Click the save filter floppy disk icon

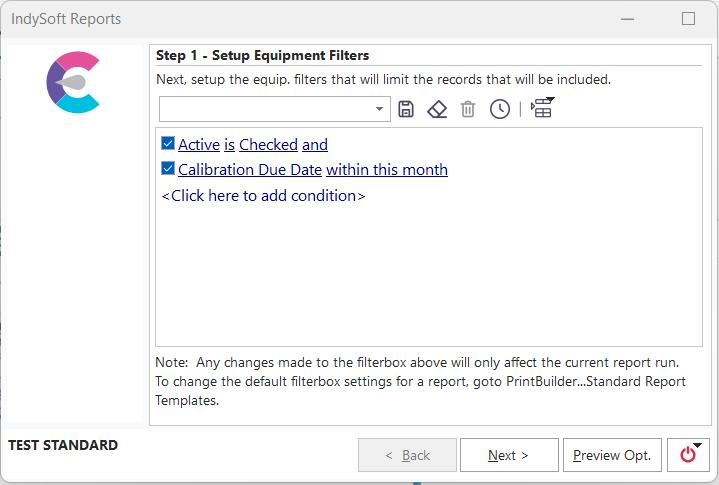click(x=406, y=109)
